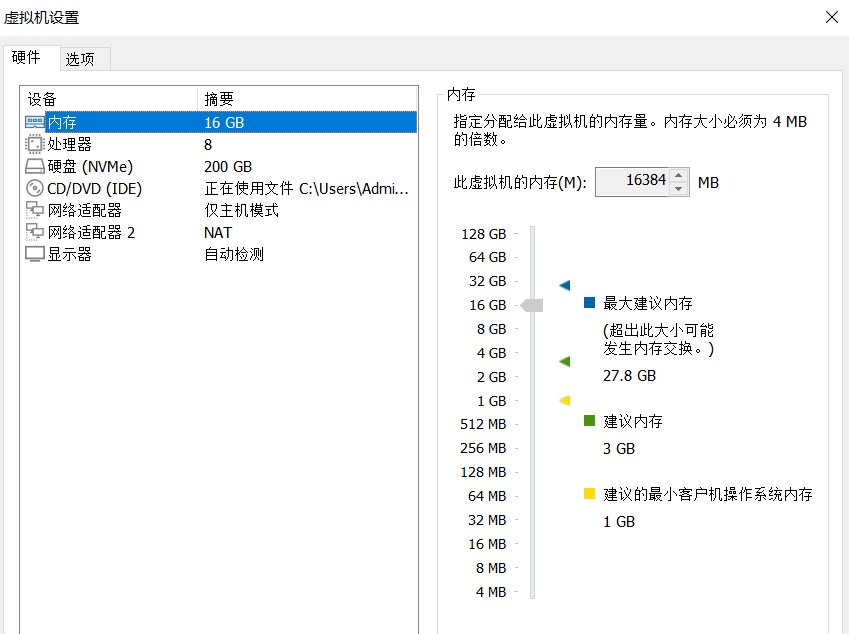Click the CD/DVD disc icon

pyautogui.click(x=35, y=188)
